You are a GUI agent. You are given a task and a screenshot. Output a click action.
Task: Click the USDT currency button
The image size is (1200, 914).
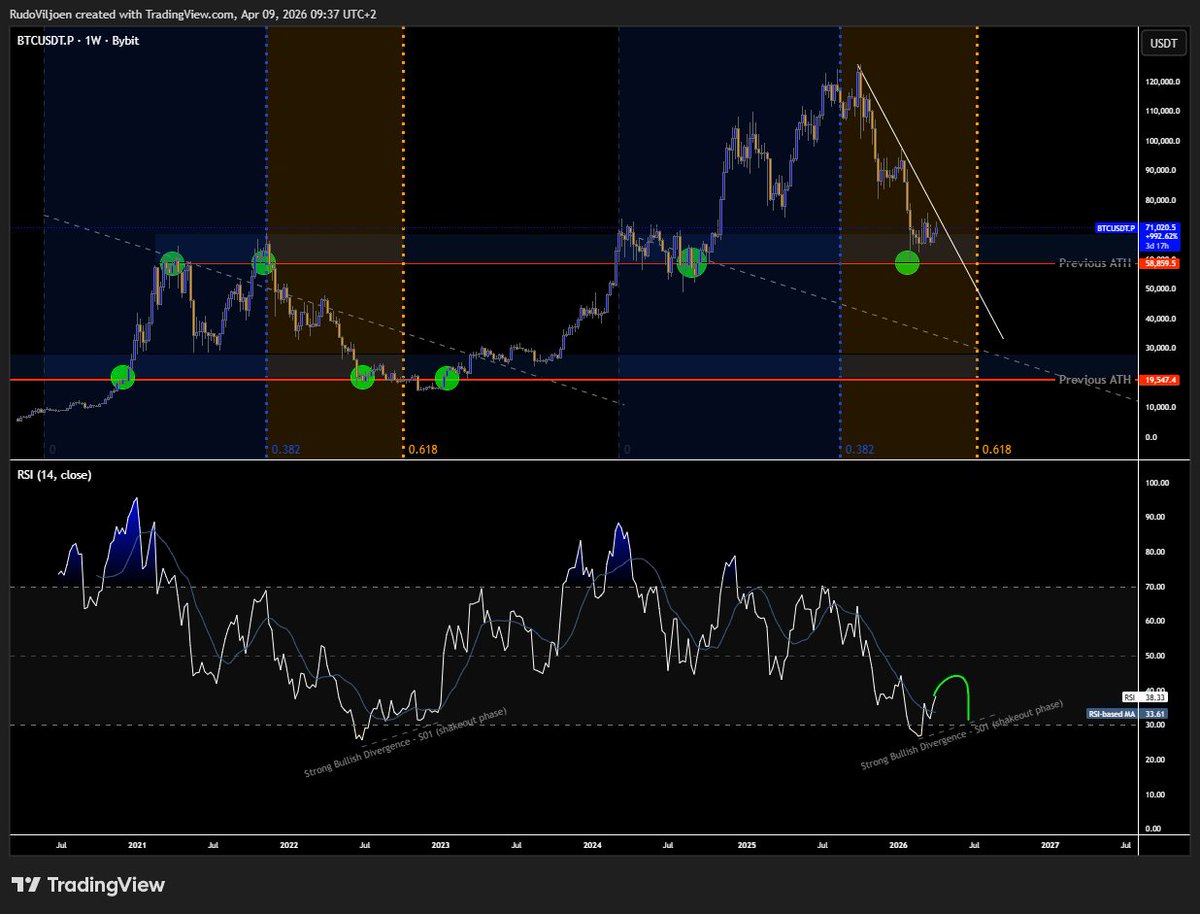pyautogui.click(x=1164, y=43)
